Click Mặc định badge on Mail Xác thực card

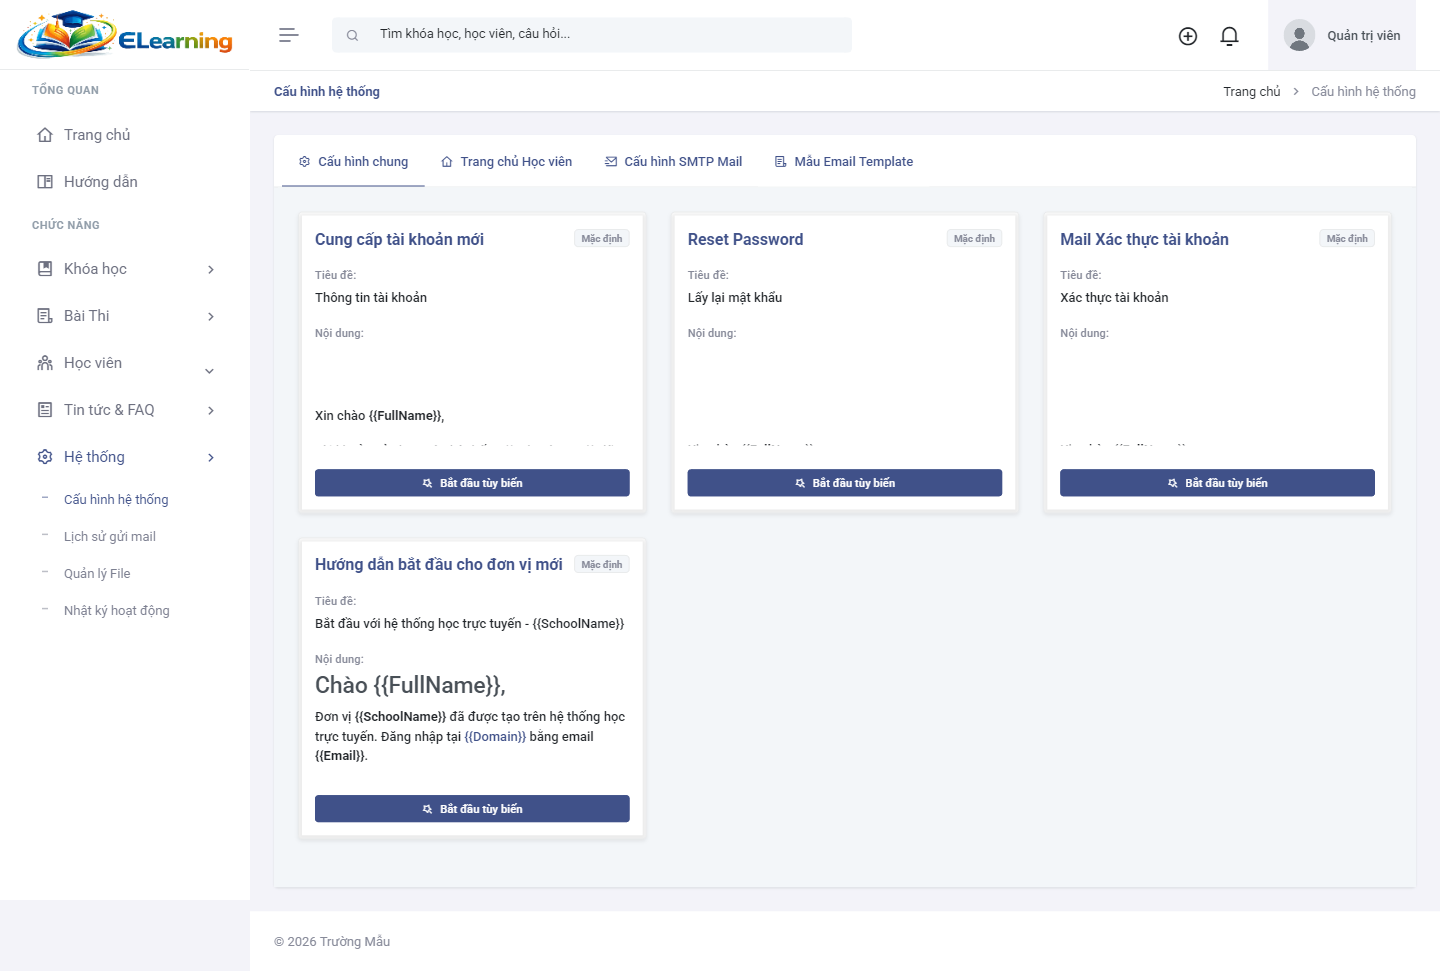pyautogui.click(x=1347, y=238)
